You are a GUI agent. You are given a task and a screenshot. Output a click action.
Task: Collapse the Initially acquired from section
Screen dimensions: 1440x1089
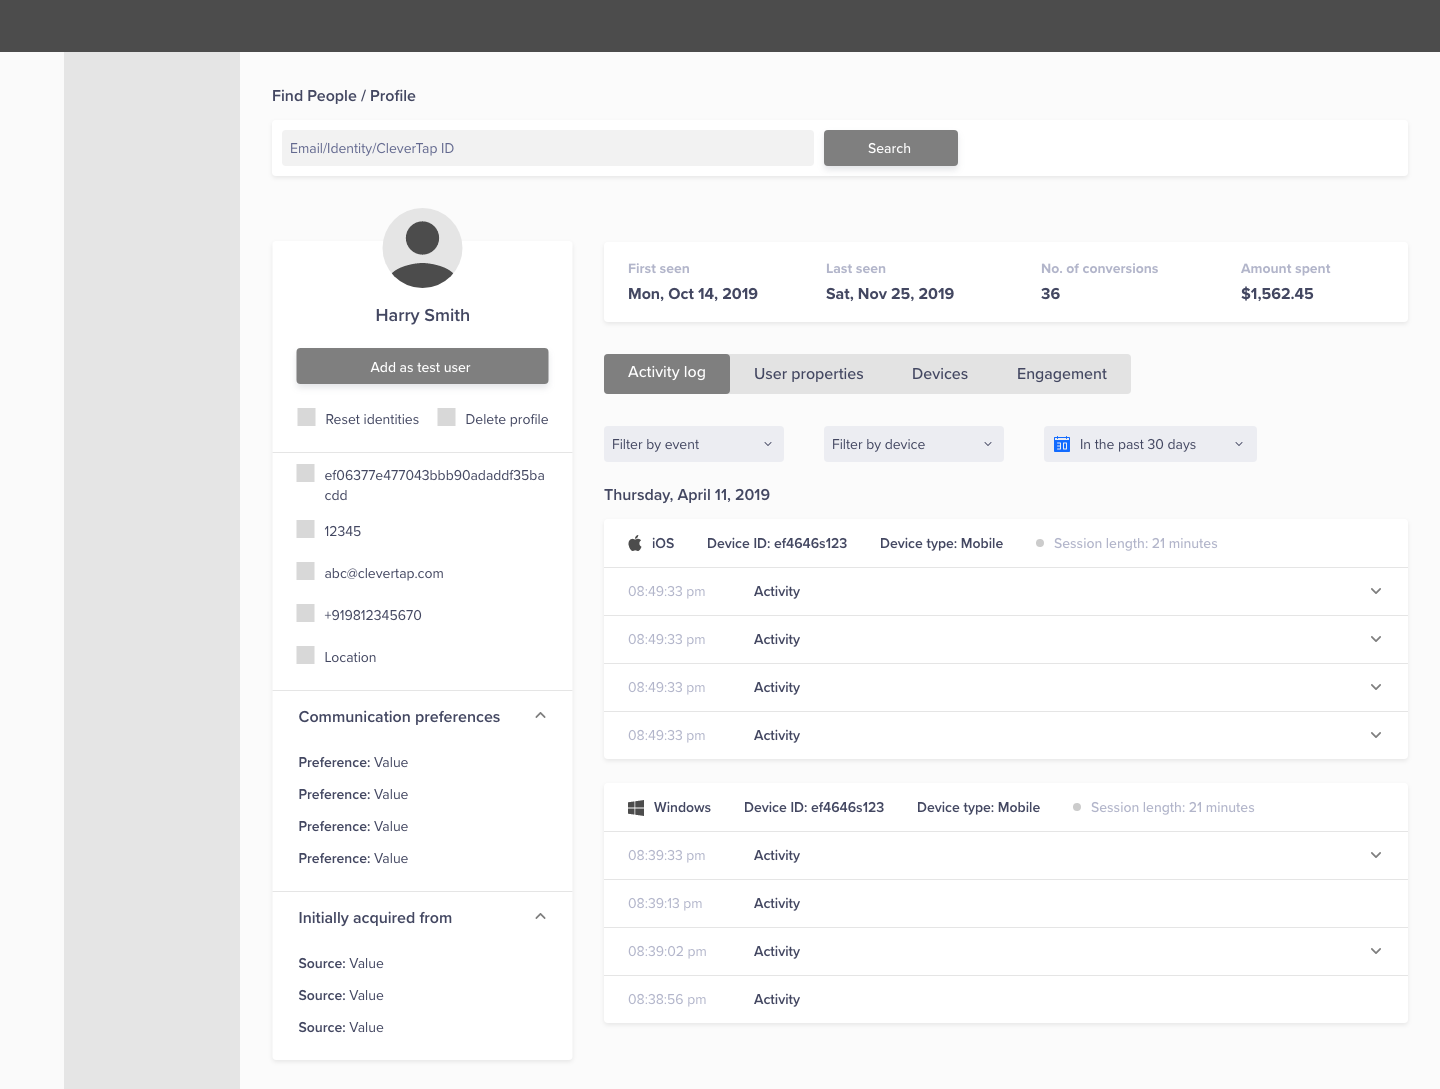pyautogui.click(x=540, y=917)
